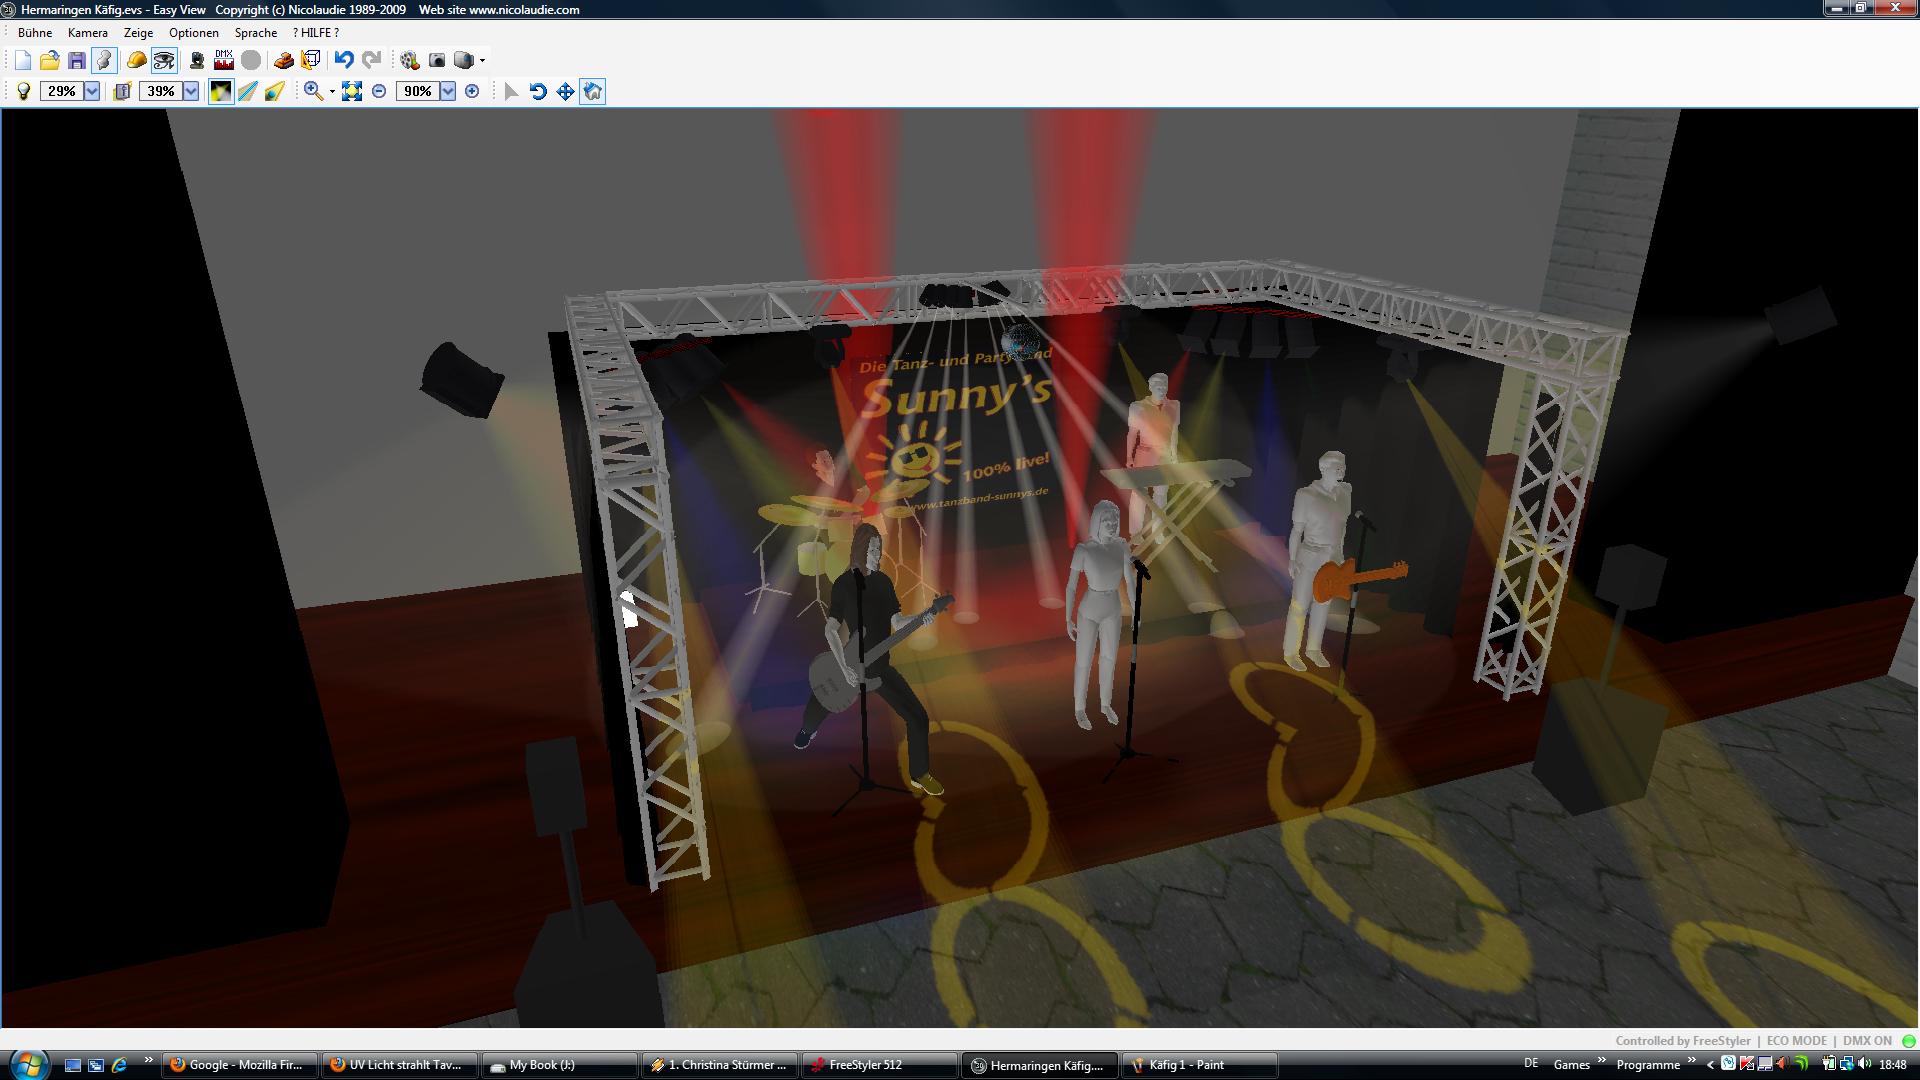Toggle the home camera view button
The width and height of the screenshot is (1920, 1080).
(593, 91)
